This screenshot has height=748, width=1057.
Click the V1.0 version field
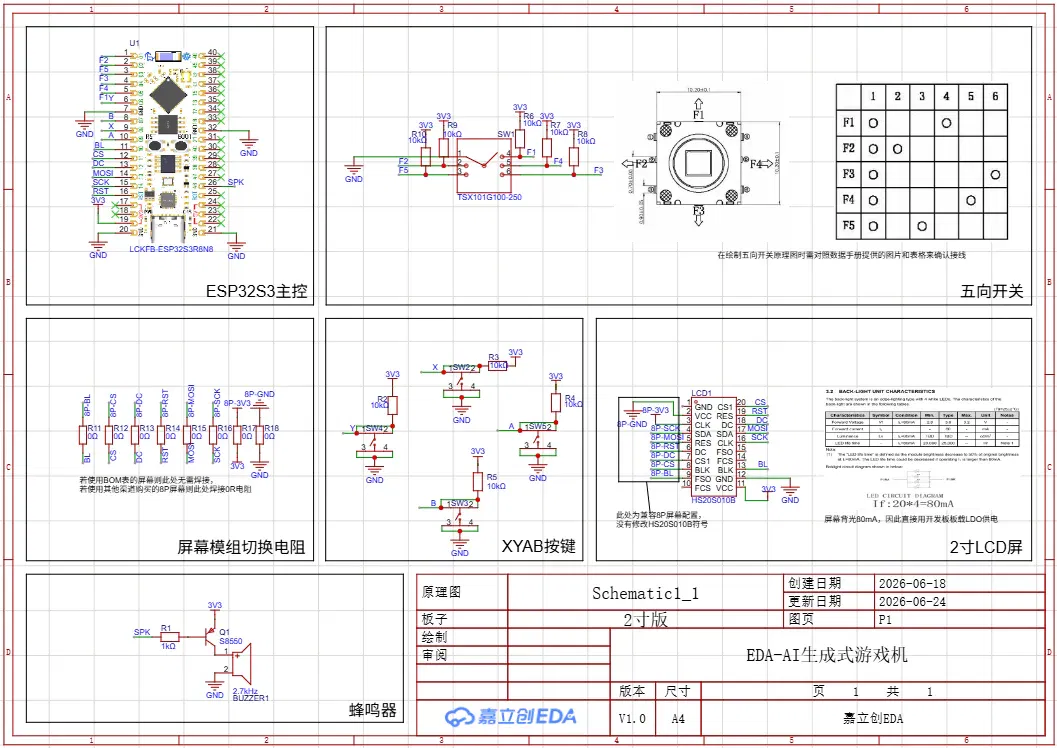click(x=632, y=718)
